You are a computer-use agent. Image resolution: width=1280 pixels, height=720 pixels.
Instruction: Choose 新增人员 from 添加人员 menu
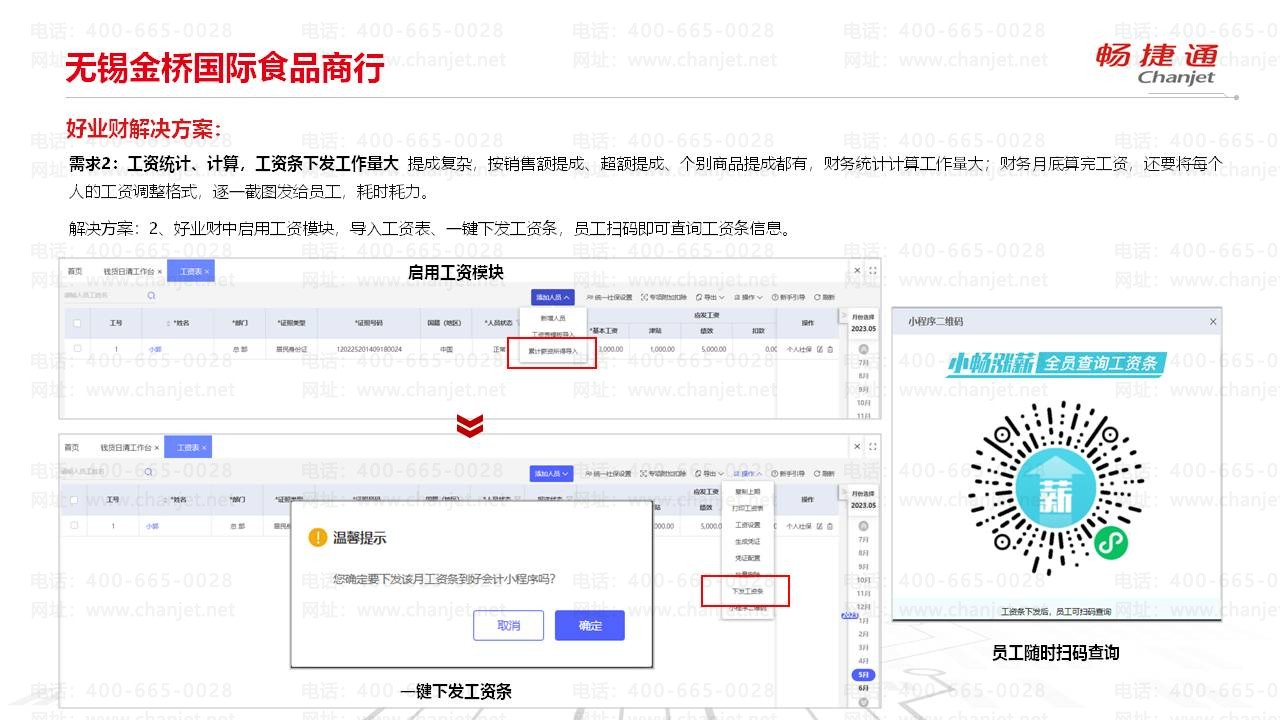(x=553, y=318)
